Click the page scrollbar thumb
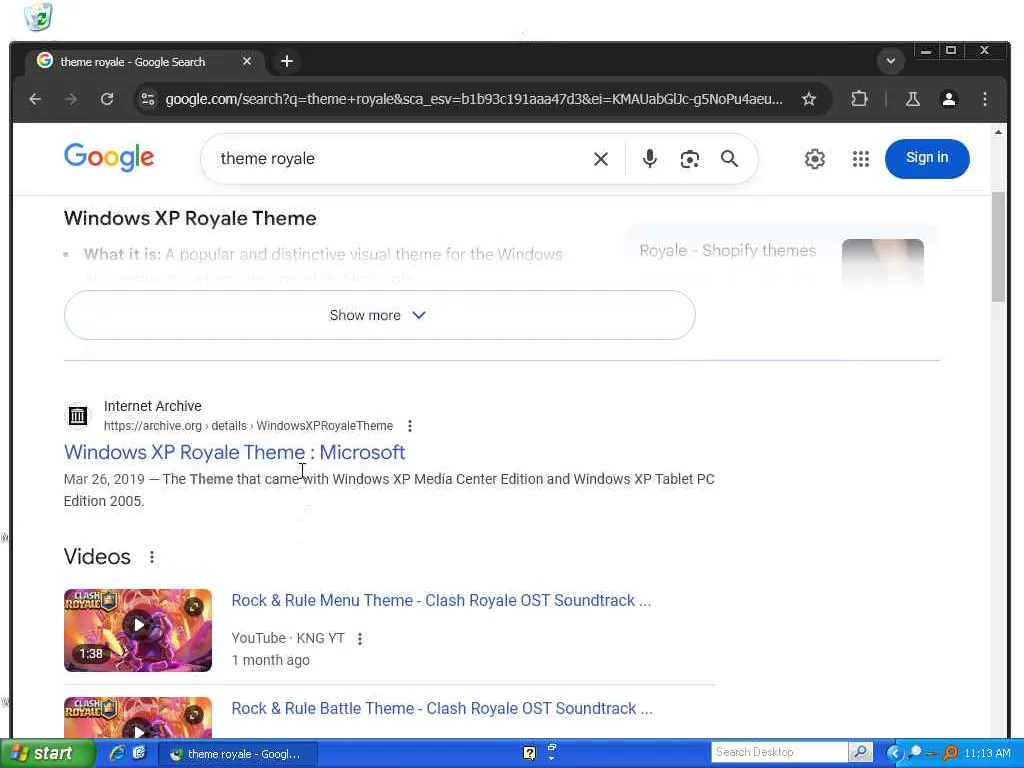 pos(998,247)
